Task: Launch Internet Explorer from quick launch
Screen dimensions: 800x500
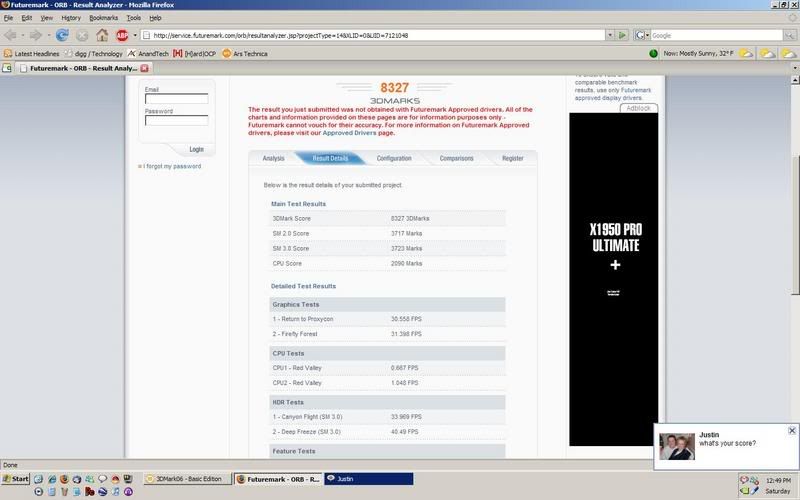Action: pos(52,479)
